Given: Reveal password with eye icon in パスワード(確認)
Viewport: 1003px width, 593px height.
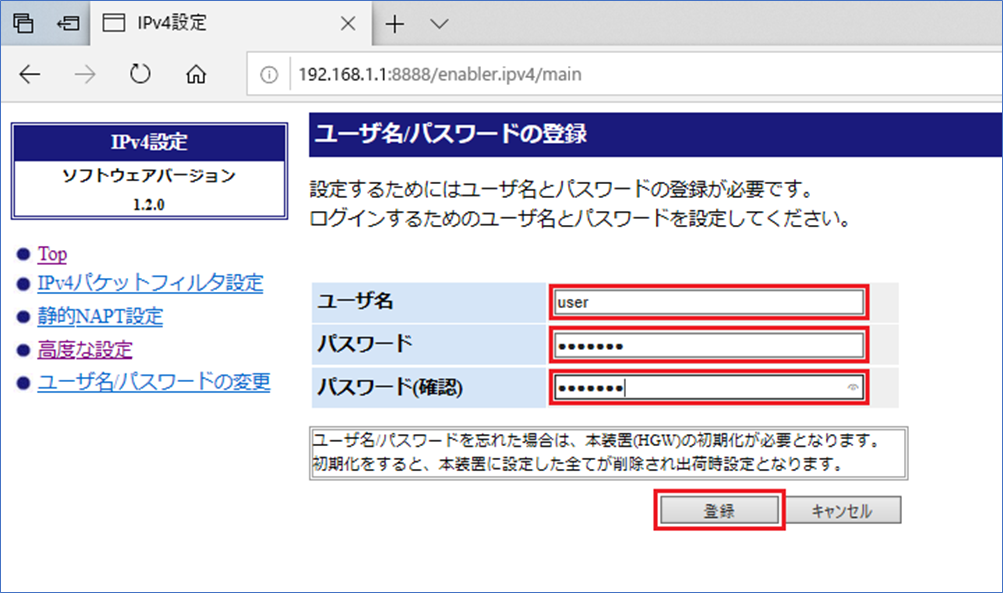Looking at the screenshot, I should point(852,387).
